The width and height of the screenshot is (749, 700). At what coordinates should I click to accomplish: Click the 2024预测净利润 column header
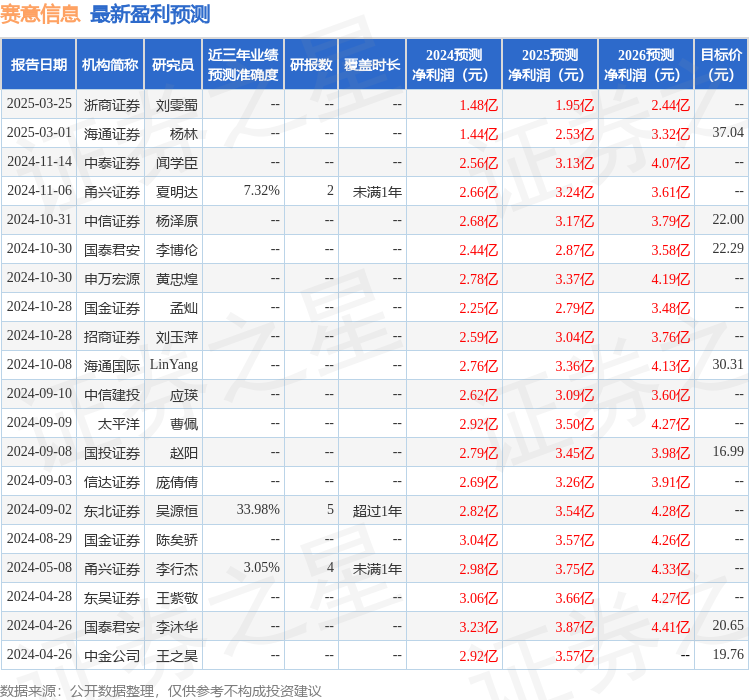coord(454,65)
